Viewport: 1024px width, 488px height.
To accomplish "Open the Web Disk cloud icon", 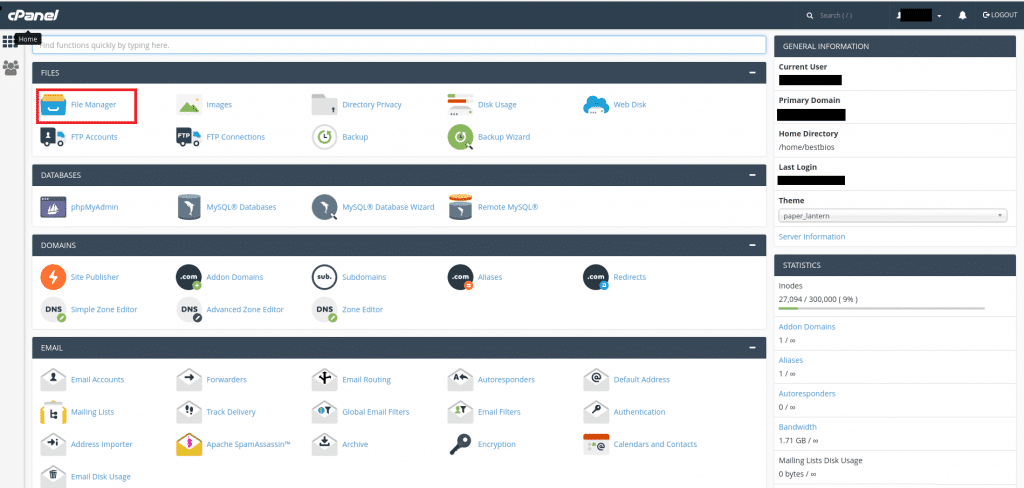I will tap(596, 105).
